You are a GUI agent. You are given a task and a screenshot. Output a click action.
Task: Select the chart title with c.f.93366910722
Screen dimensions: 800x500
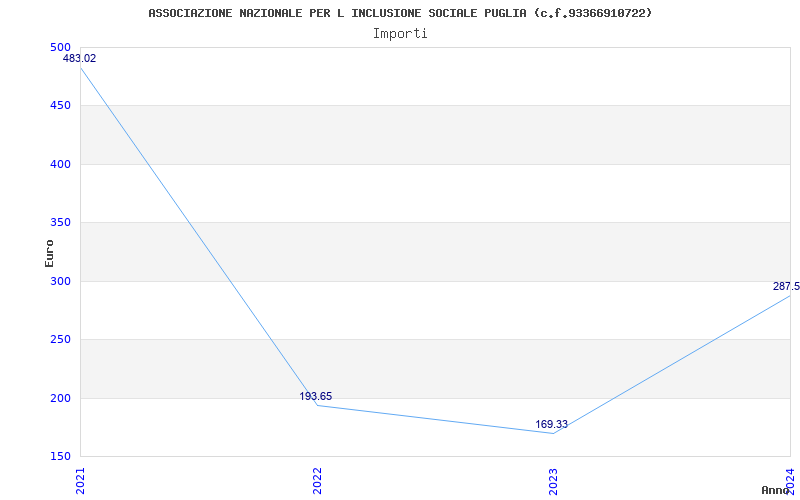point(400,13)
